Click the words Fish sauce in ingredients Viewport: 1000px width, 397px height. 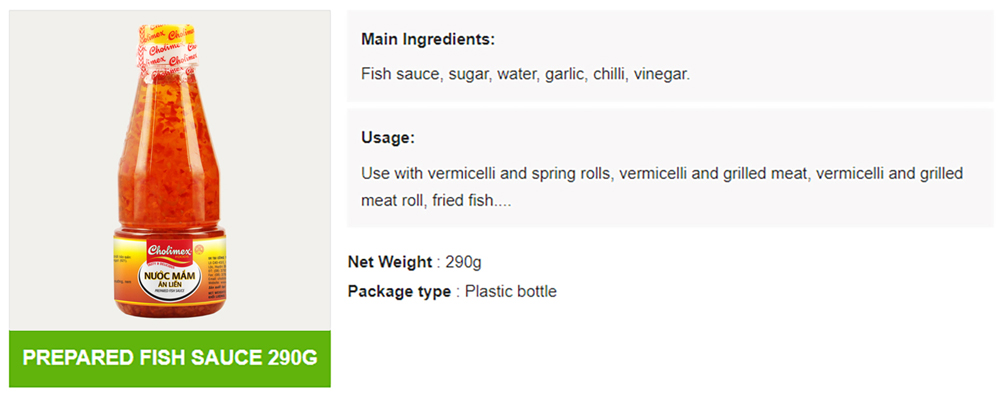(x=401, y=74)
